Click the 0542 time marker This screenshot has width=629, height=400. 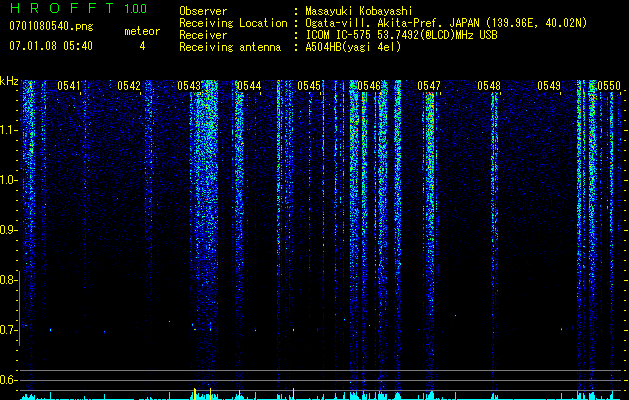[129, 85]
